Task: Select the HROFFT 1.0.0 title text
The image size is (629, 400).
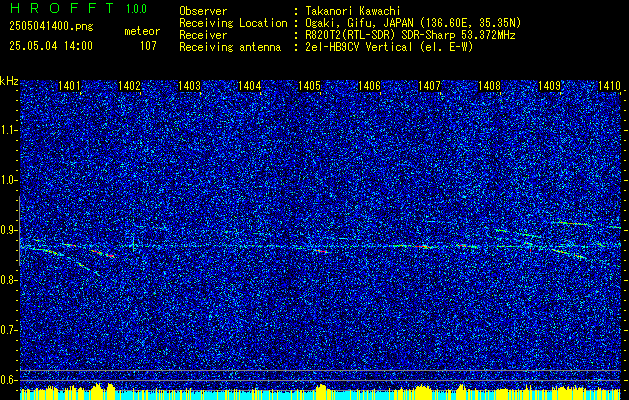Action: click(78, 8)
